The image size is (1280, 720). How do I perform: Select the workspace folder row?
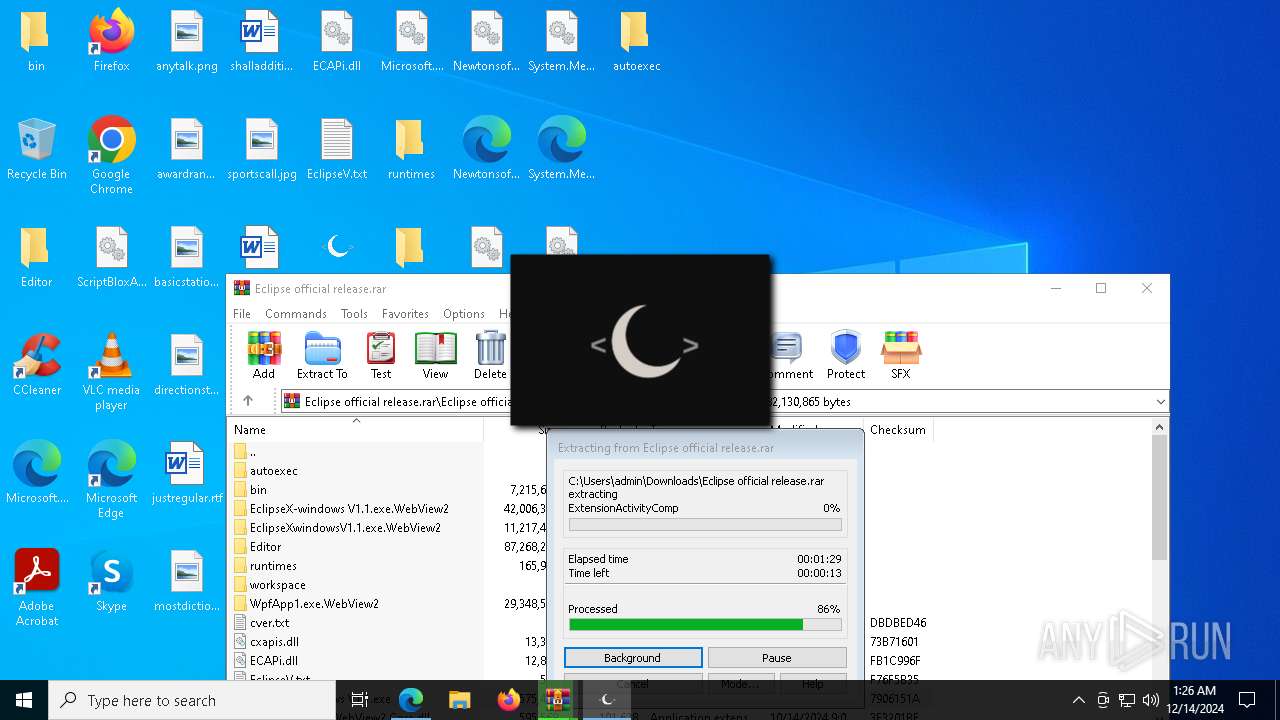277,585
